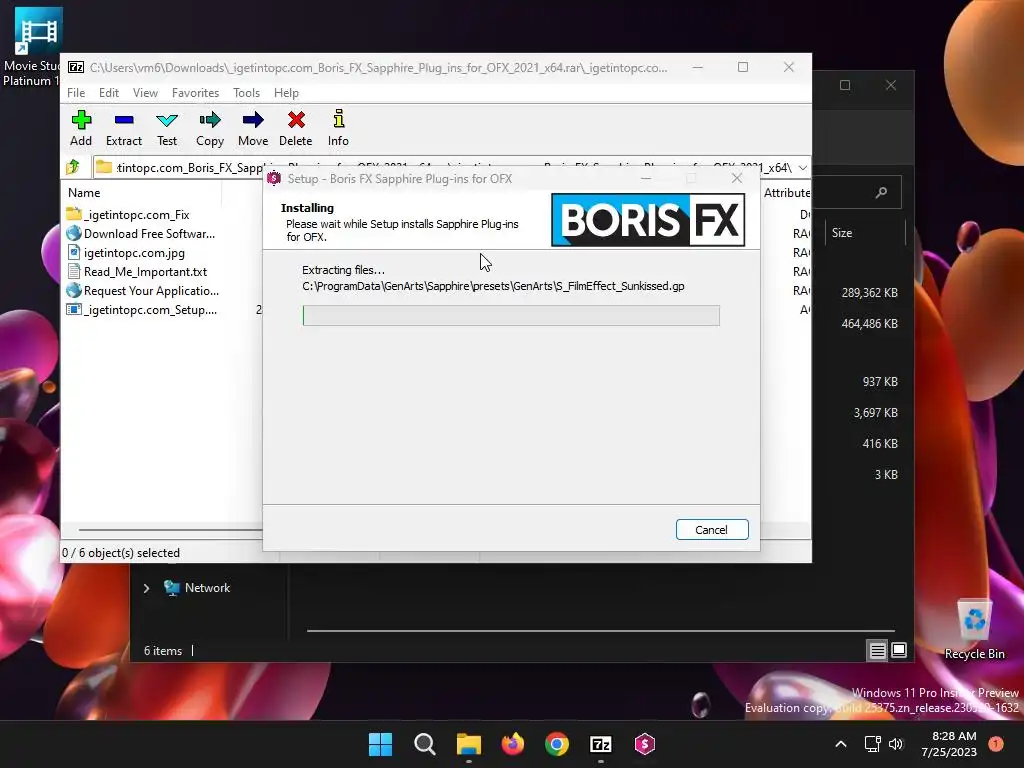The width and height of the screenshot is (1024, 768).
Task: Click the Size column in File Explorer
Action: tap(842, 233)
